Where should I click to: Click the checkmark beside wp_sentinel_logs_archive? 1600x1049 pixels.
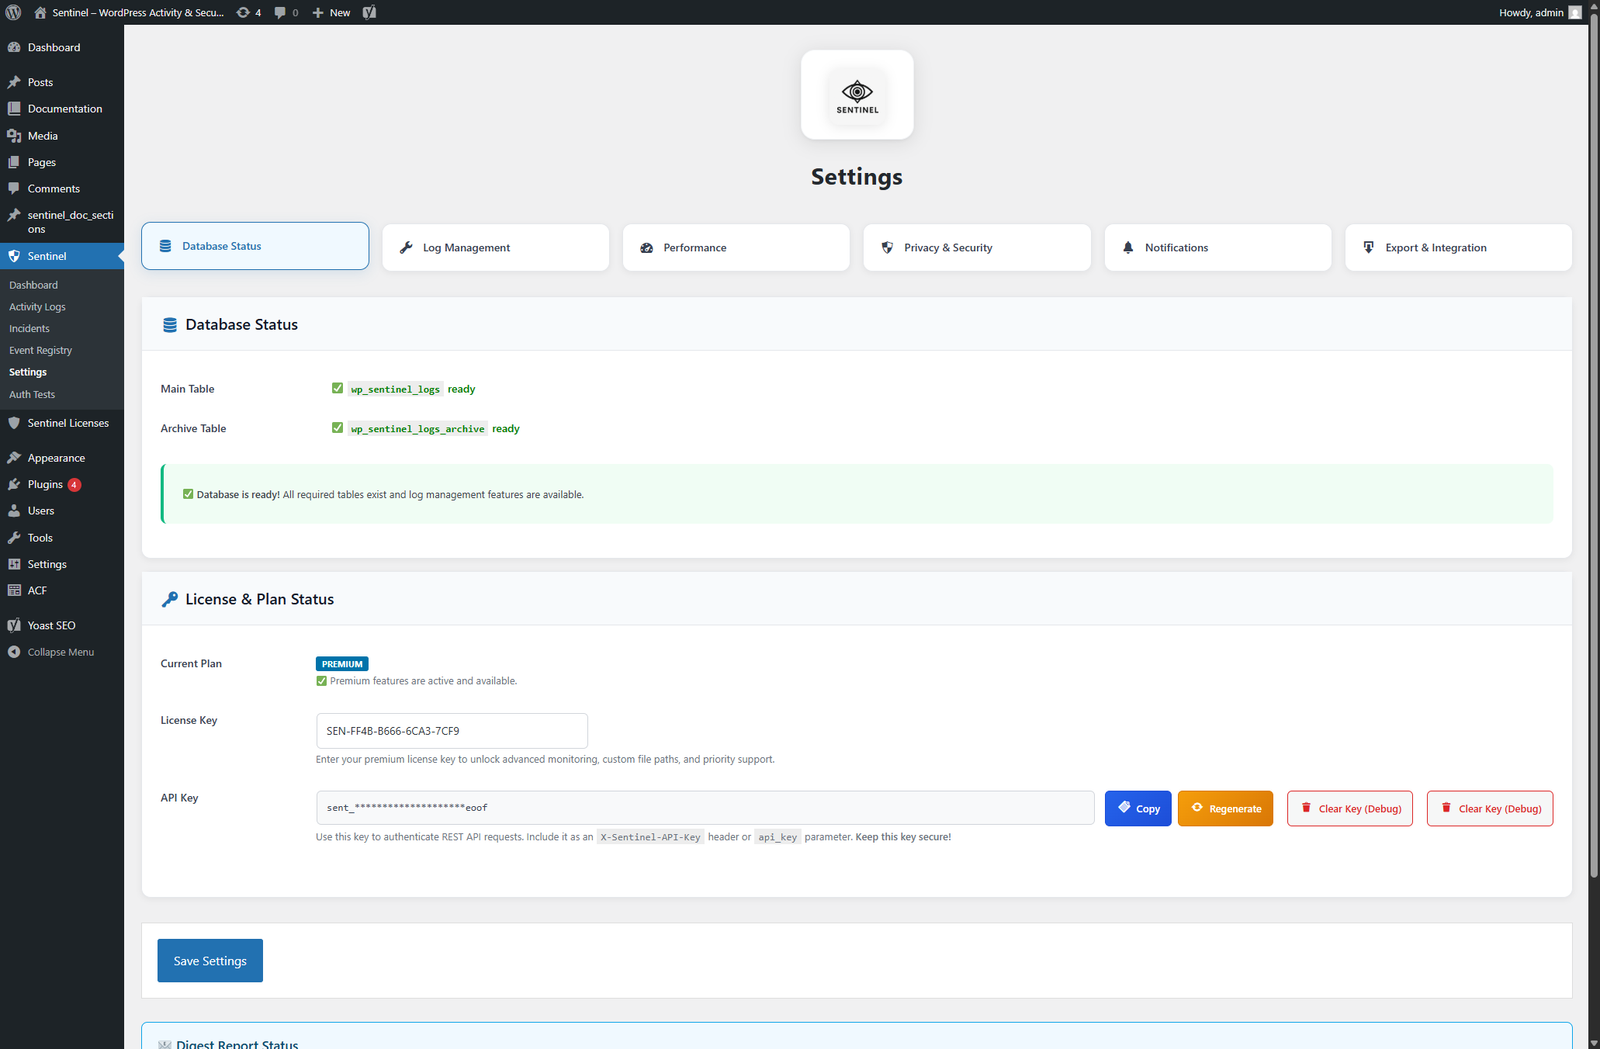point(337,427)
